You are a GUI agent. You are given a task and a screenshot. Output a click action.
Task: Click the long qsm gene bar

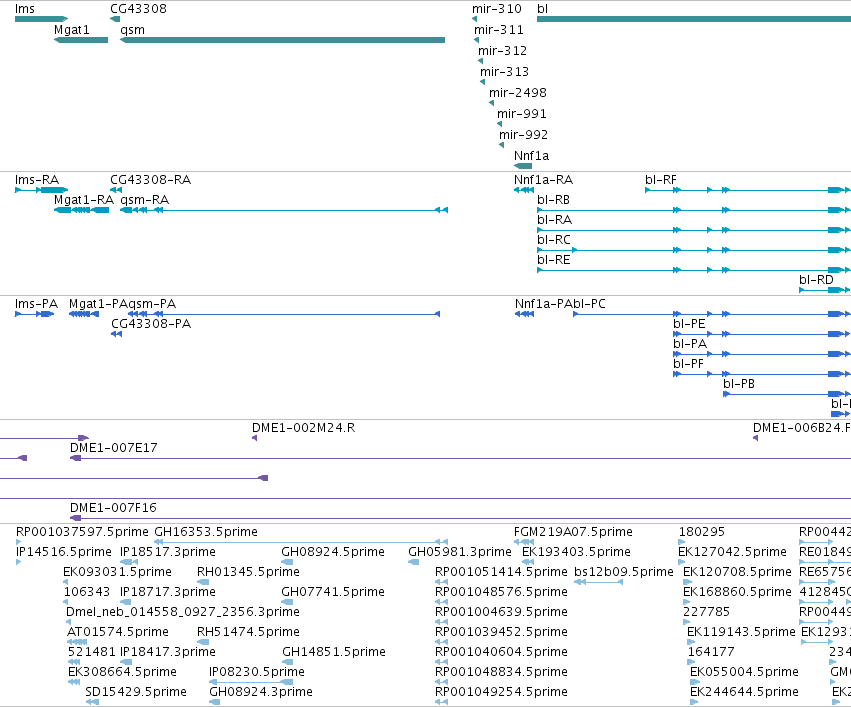pos(282,40)
